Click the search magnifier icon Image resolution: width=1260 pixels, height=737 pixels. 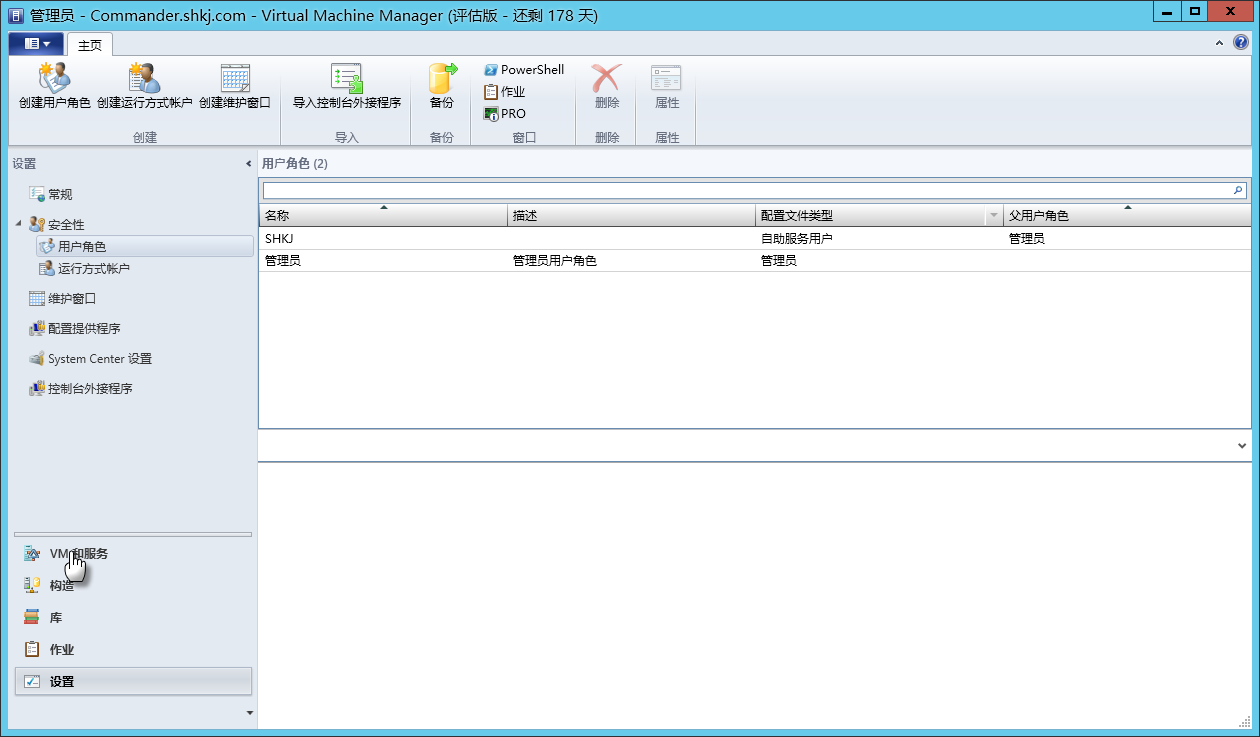(1239, 190)
